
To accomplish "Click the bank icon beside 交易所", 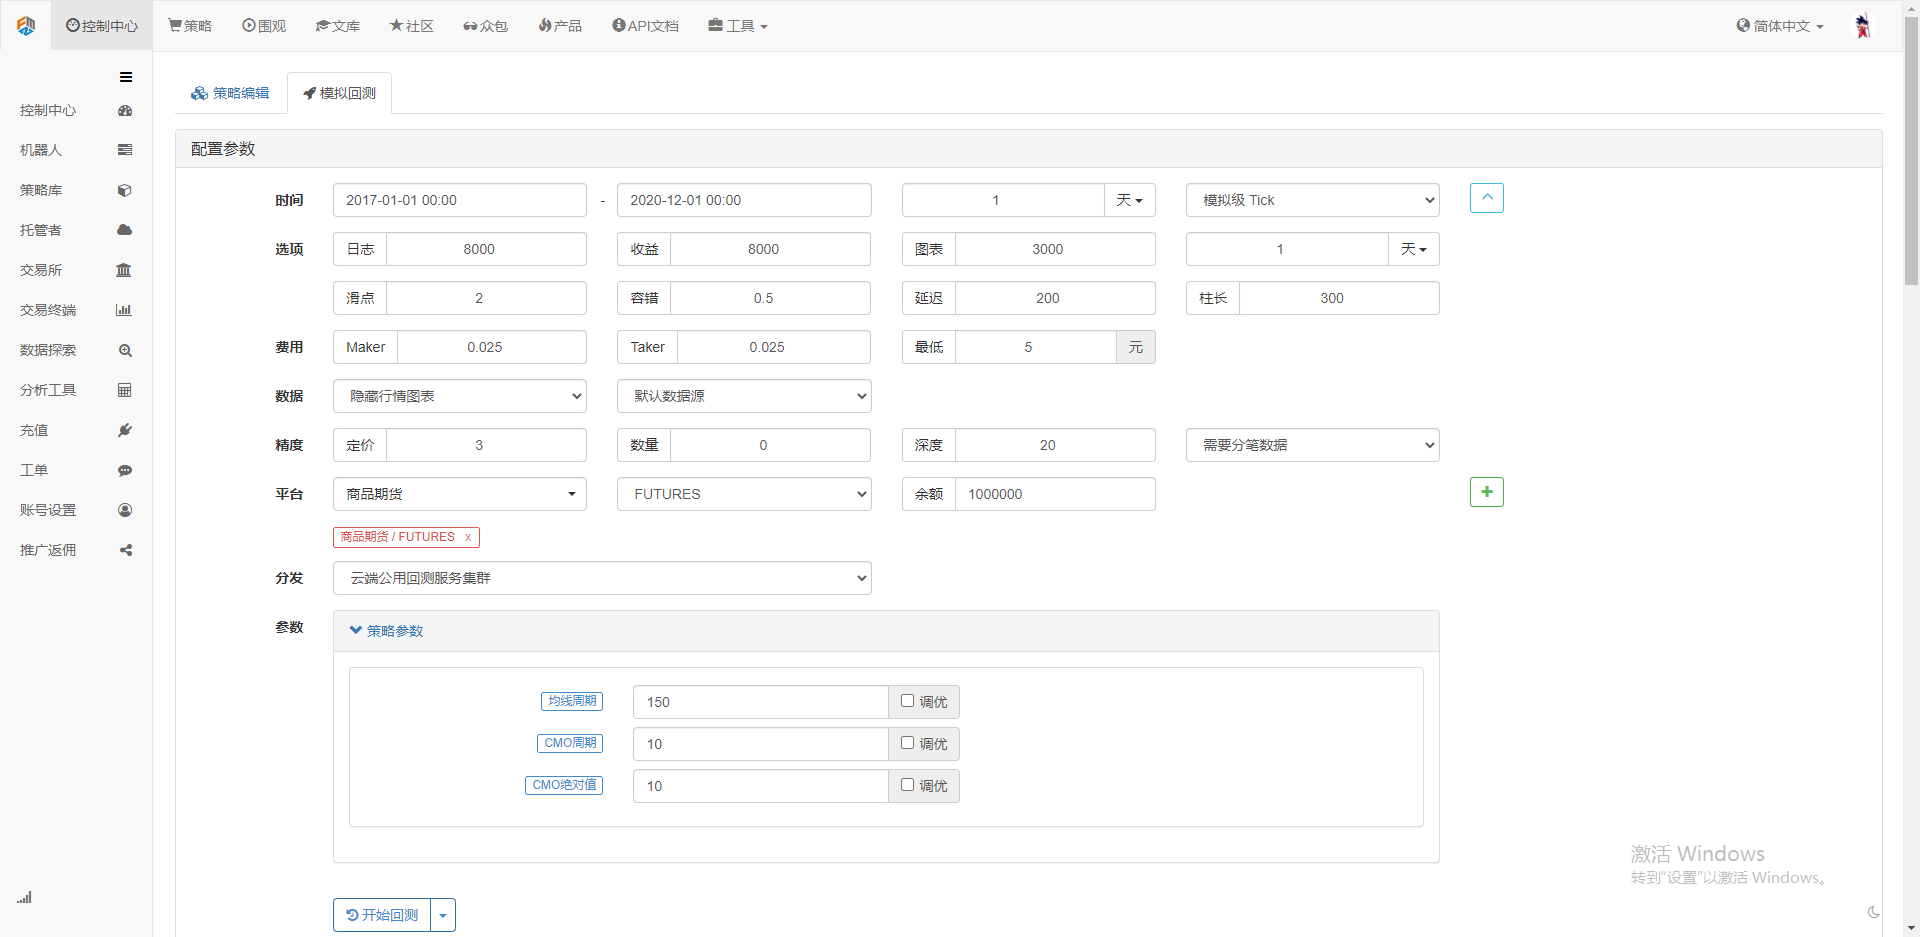I will [124, 270].
